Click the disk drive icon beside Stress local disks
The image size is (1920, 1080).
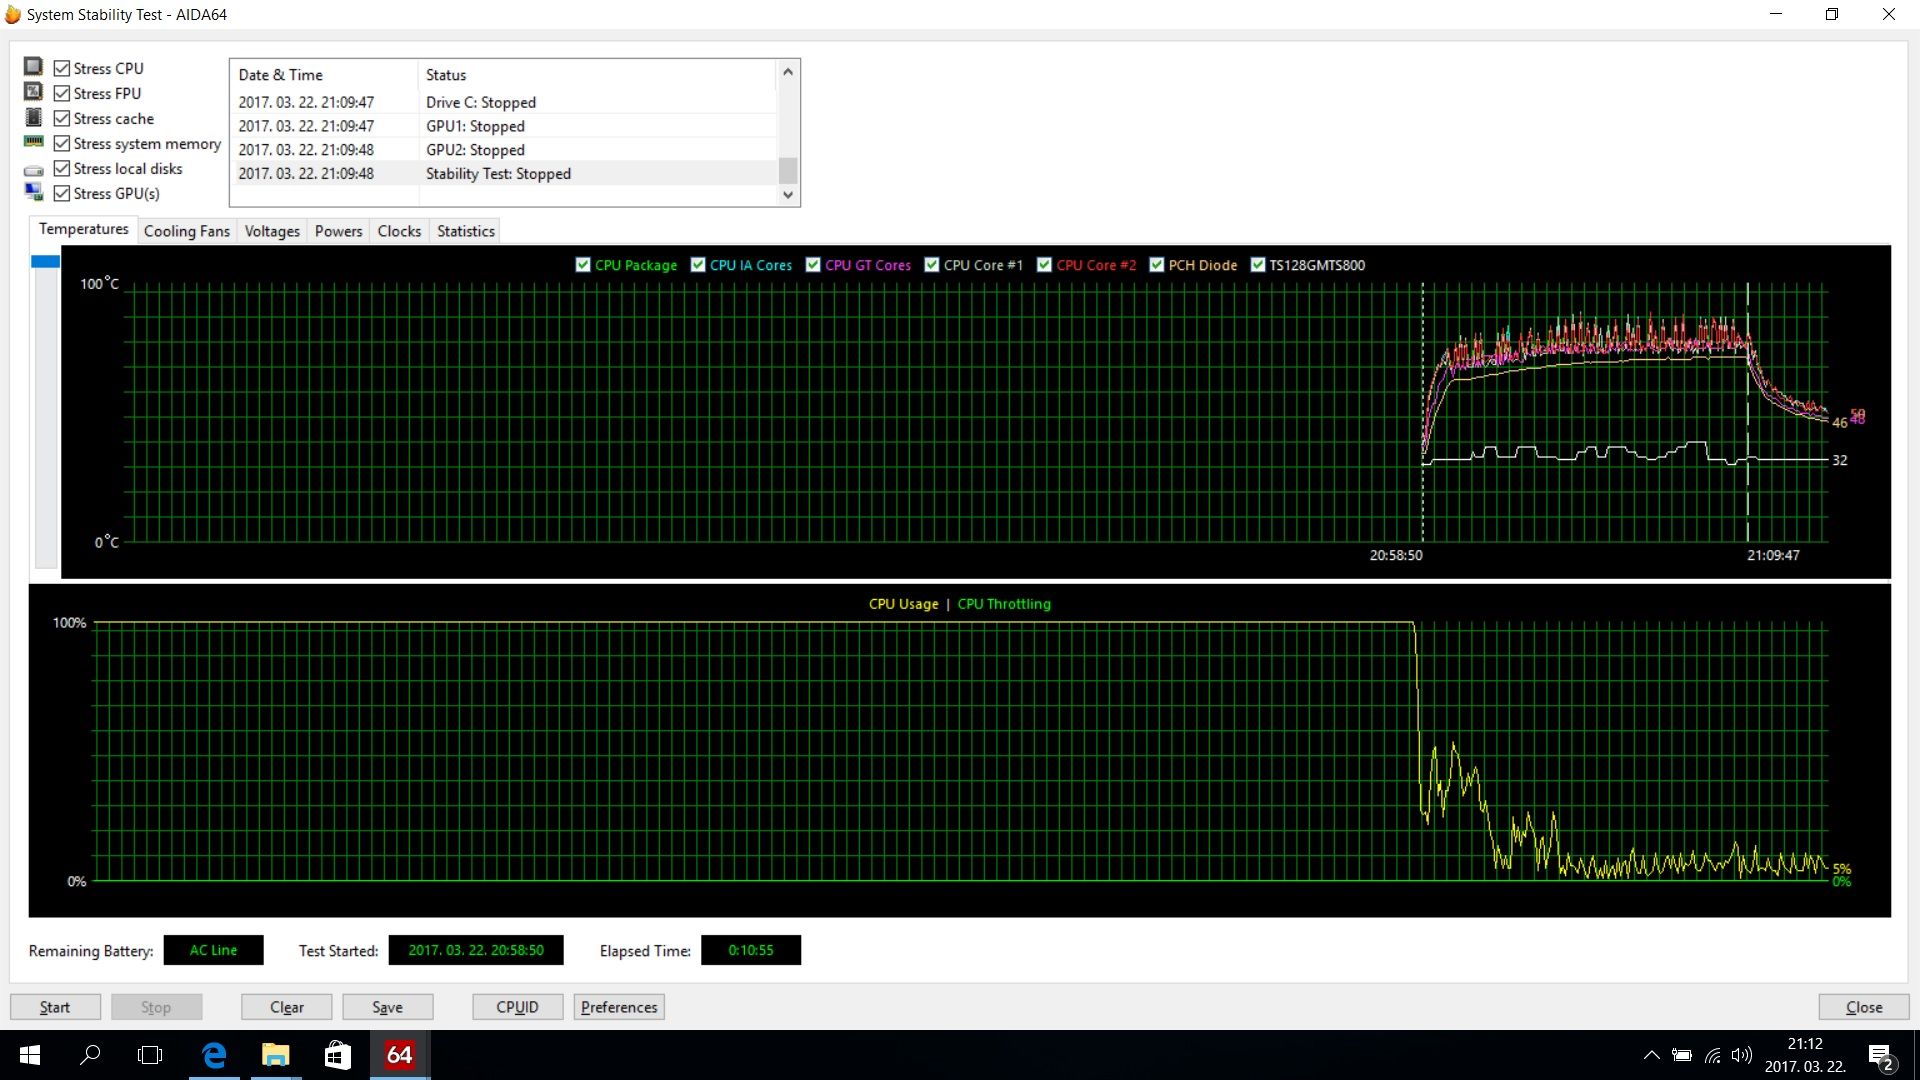click(x=33, y=170)
